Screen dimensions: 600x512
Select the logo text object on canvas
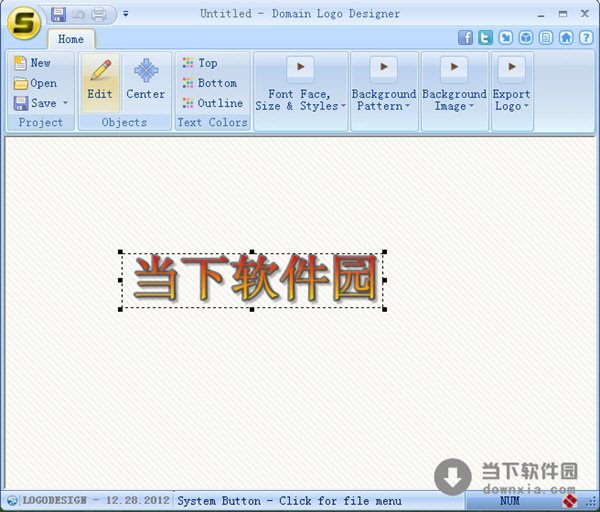(x=253, y=280)
